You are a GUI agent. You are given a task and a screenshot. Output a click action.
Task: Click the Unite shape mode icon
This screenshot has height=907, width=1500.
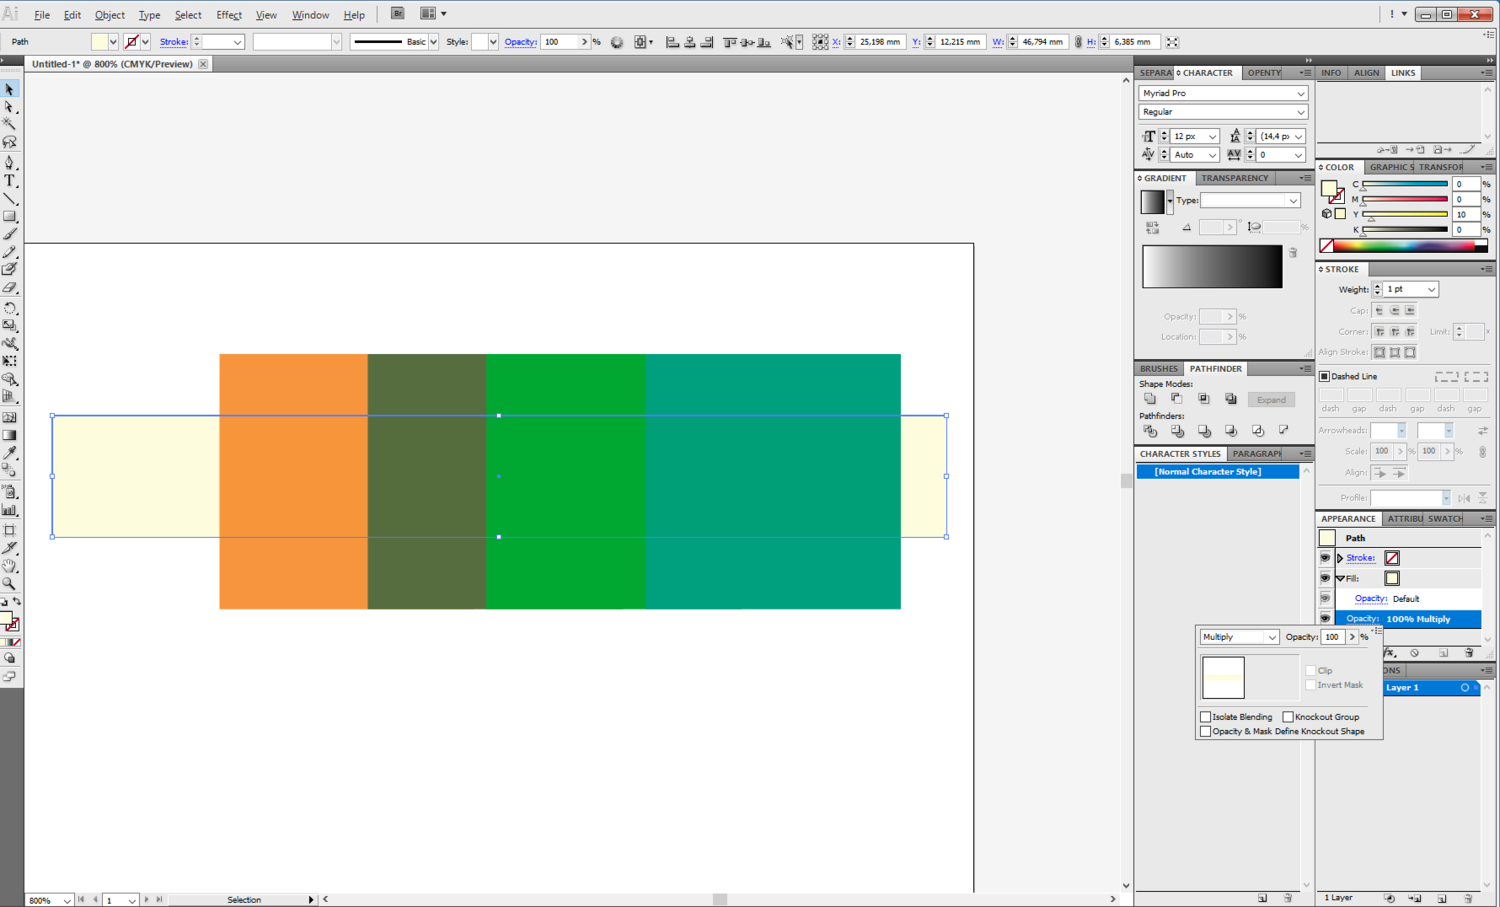pyautogui.click(x=1150, y=399)
